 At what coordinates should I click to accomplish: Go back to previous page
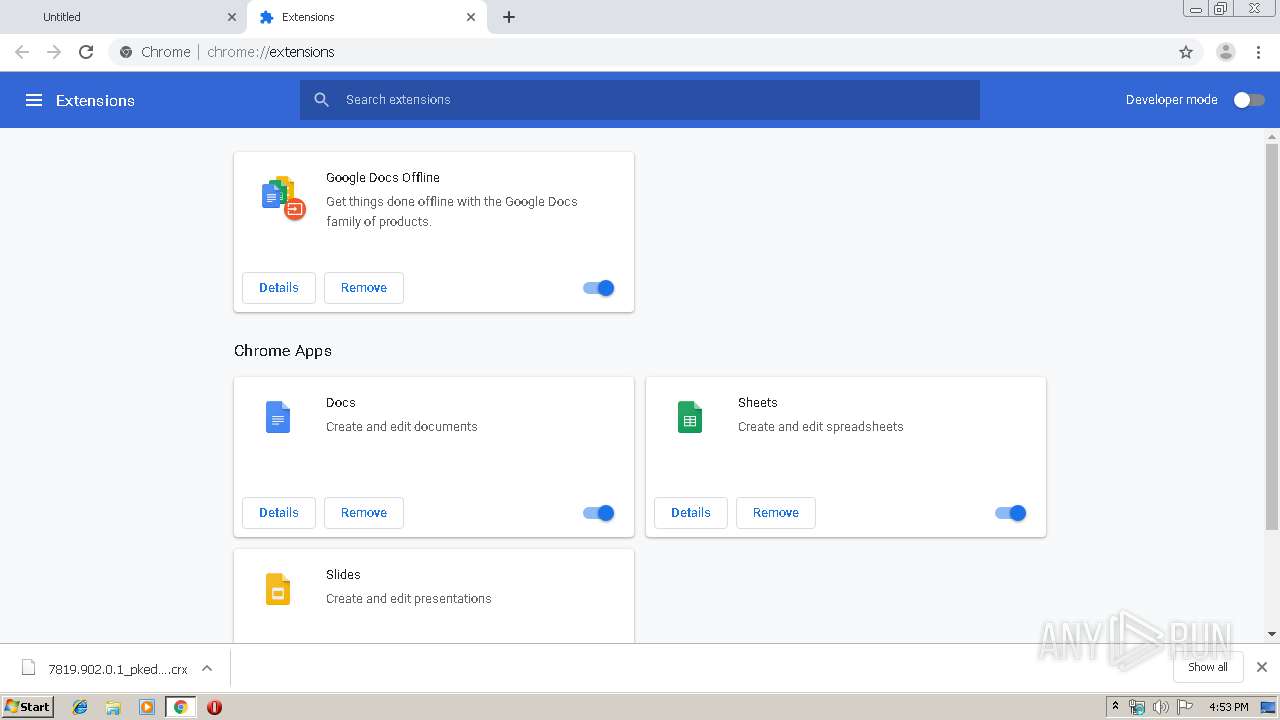[x=22, y=52]
